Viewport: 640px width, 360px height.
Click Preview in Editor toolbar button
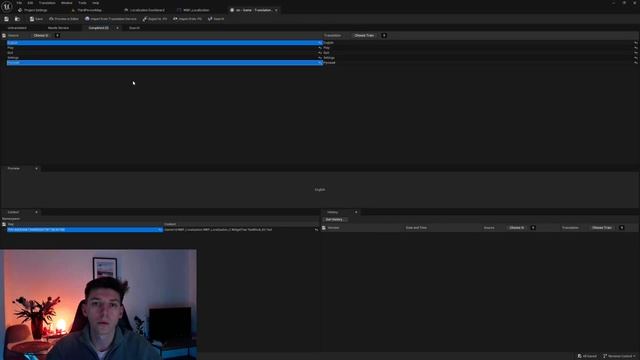(x=64, y=19)
